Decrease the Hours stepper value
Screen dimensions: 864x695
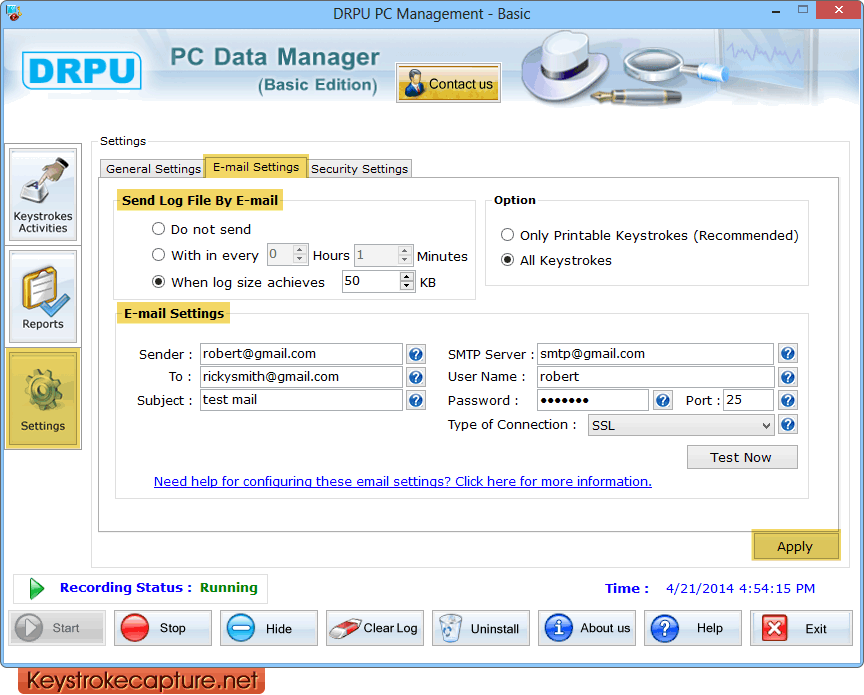pyautogui.click(x=299, y=258)
